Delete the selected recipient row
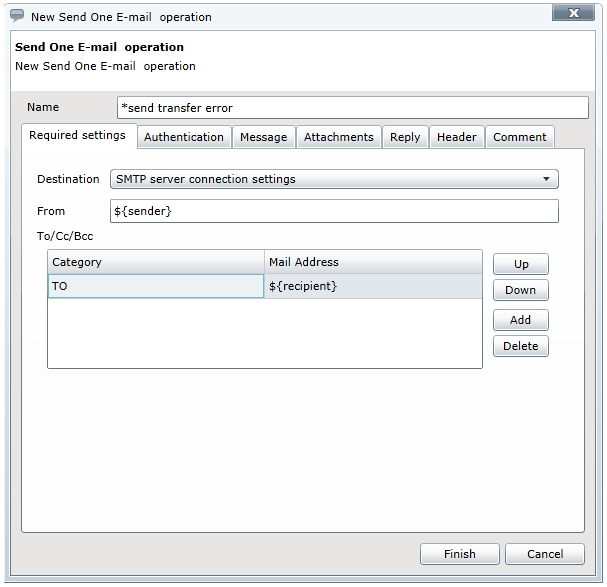The width and height of the screenshot is (607, 587). (x=520, y=346)
